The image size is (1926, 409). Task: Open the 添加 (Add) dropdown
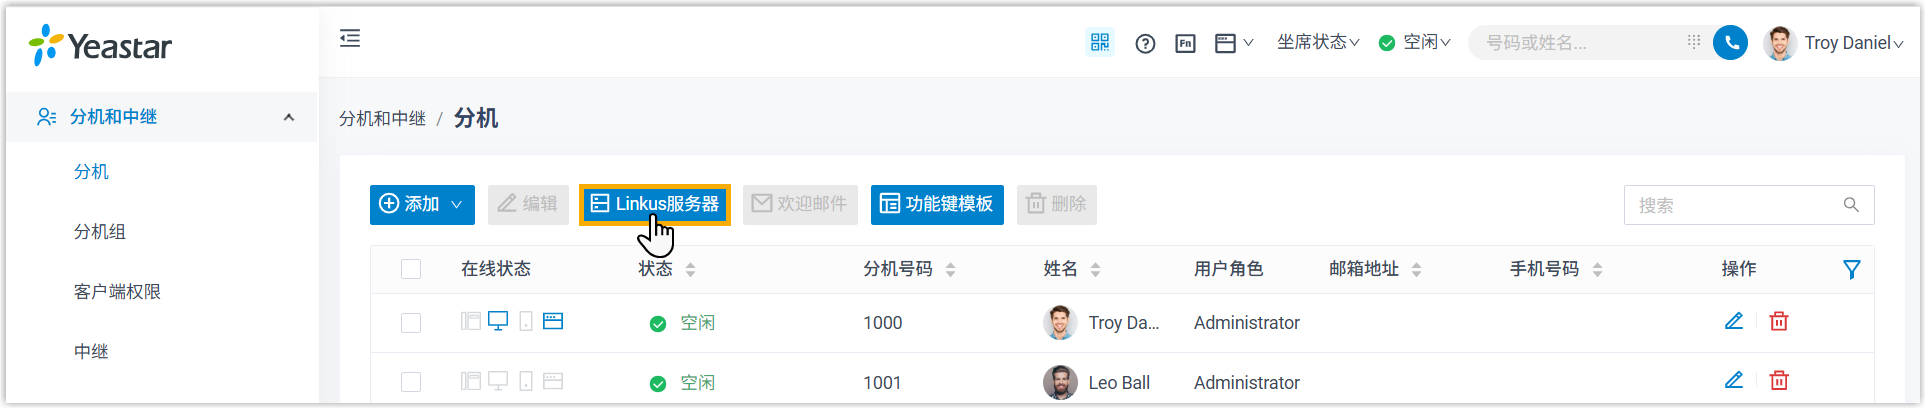pyautogui.click(x=422, y=204)
